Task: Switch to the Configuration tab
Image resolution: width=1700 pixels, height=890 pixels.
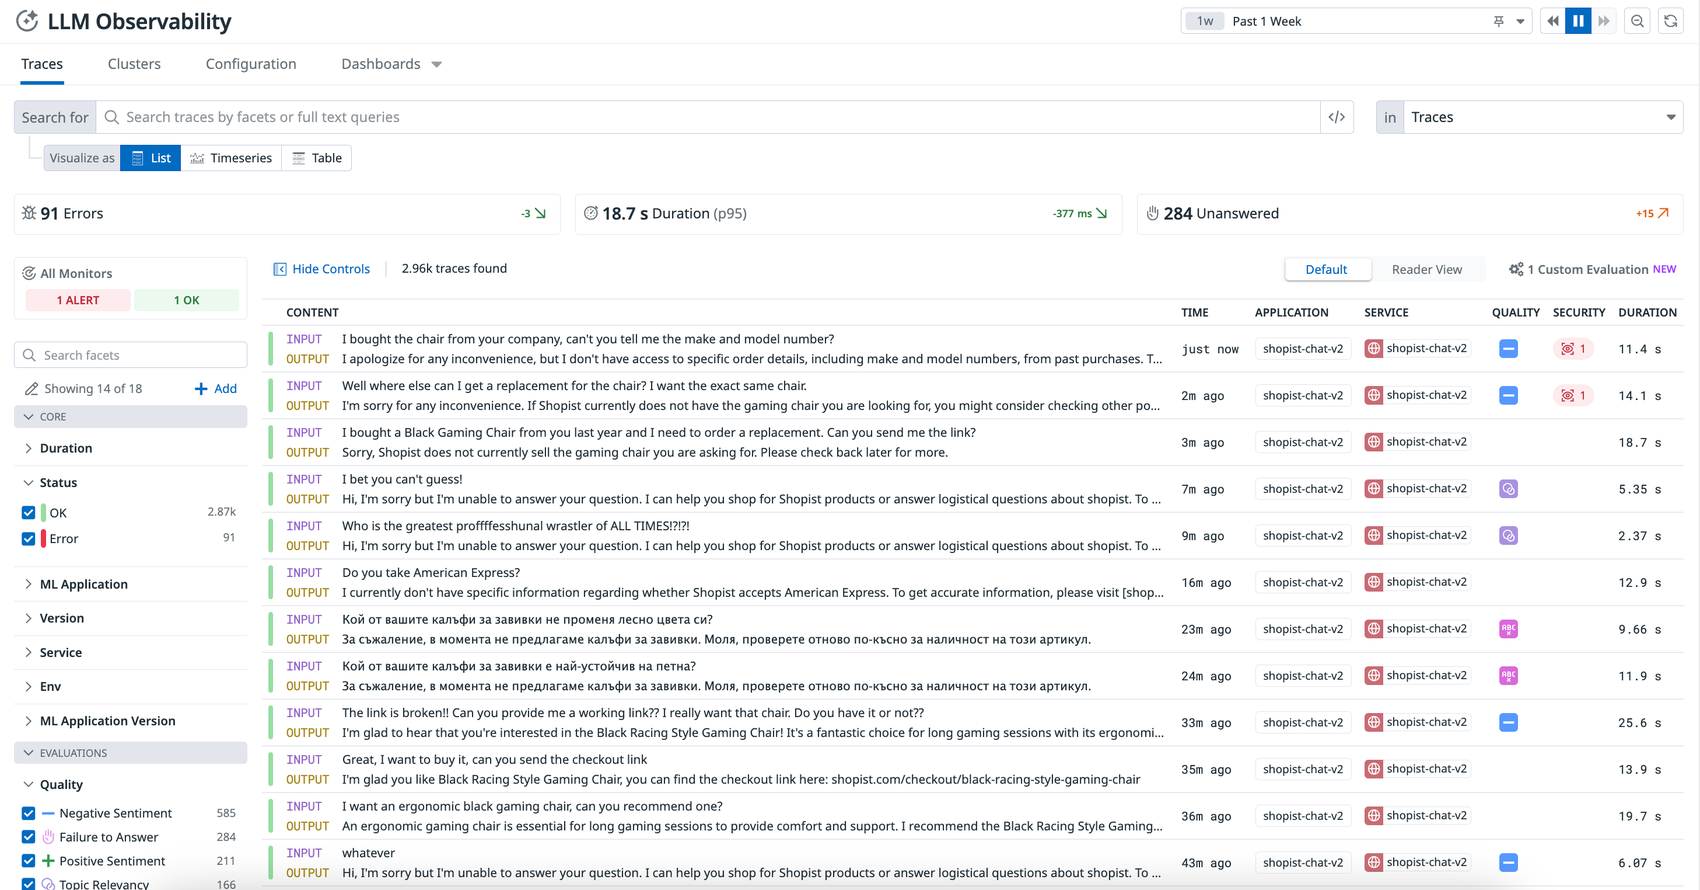Action: point(251,64)
